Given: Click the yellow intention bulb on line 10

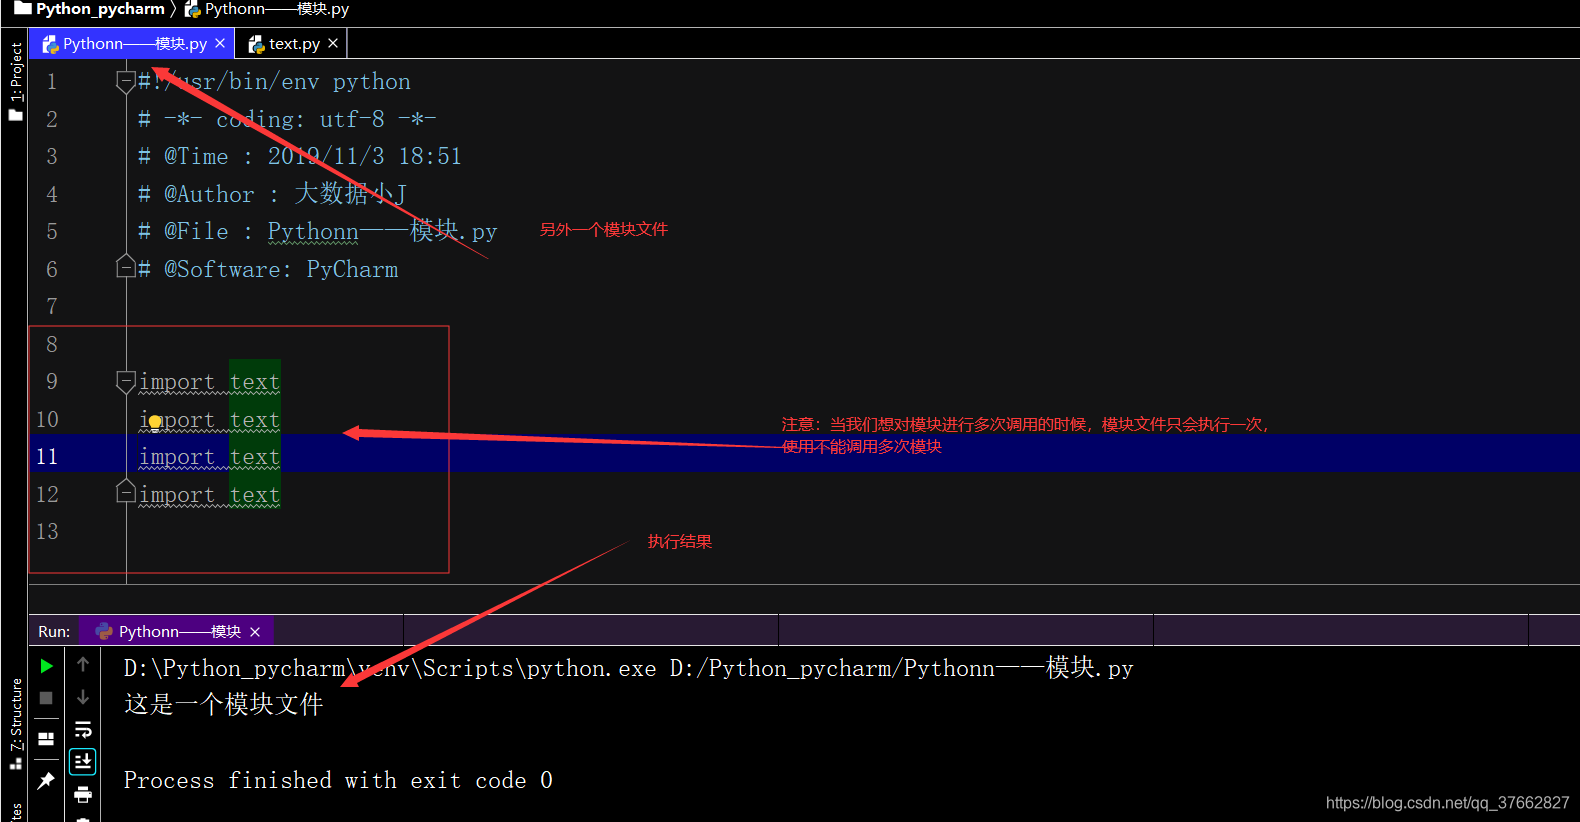Looking at the screenshot, I should (155, 423).
